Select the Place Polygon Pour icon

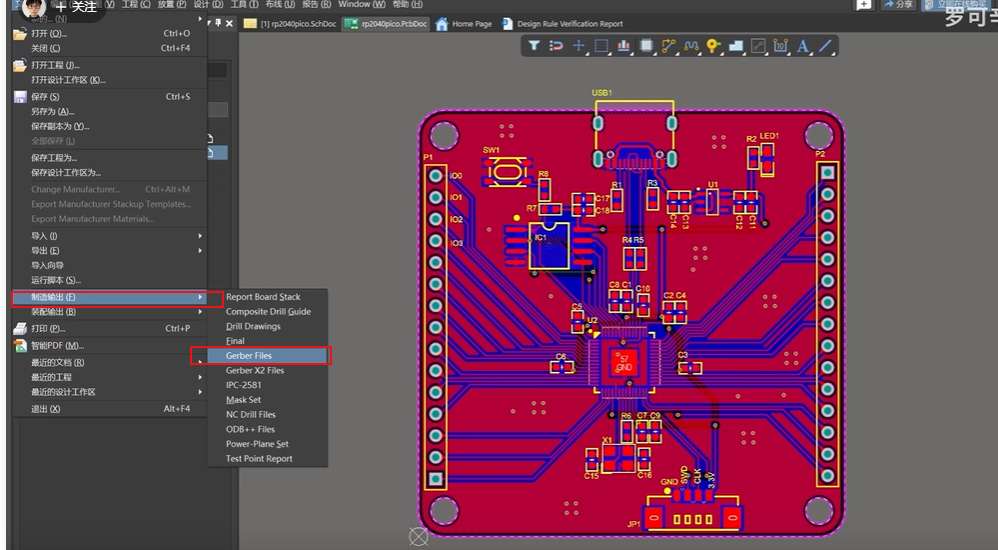pyautogui.click(x=736, y=46)
